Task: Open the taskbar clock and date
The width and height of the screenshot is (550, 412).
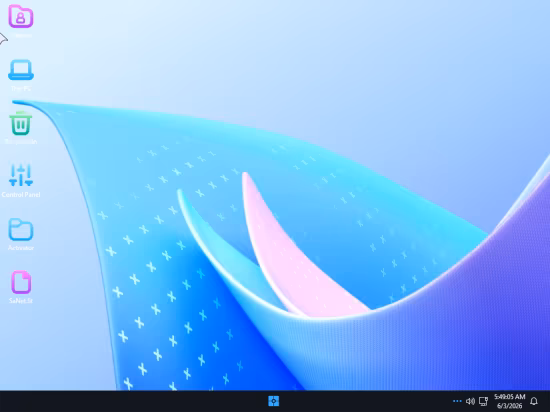Action: pyautogui.click(x=510, y=401)
